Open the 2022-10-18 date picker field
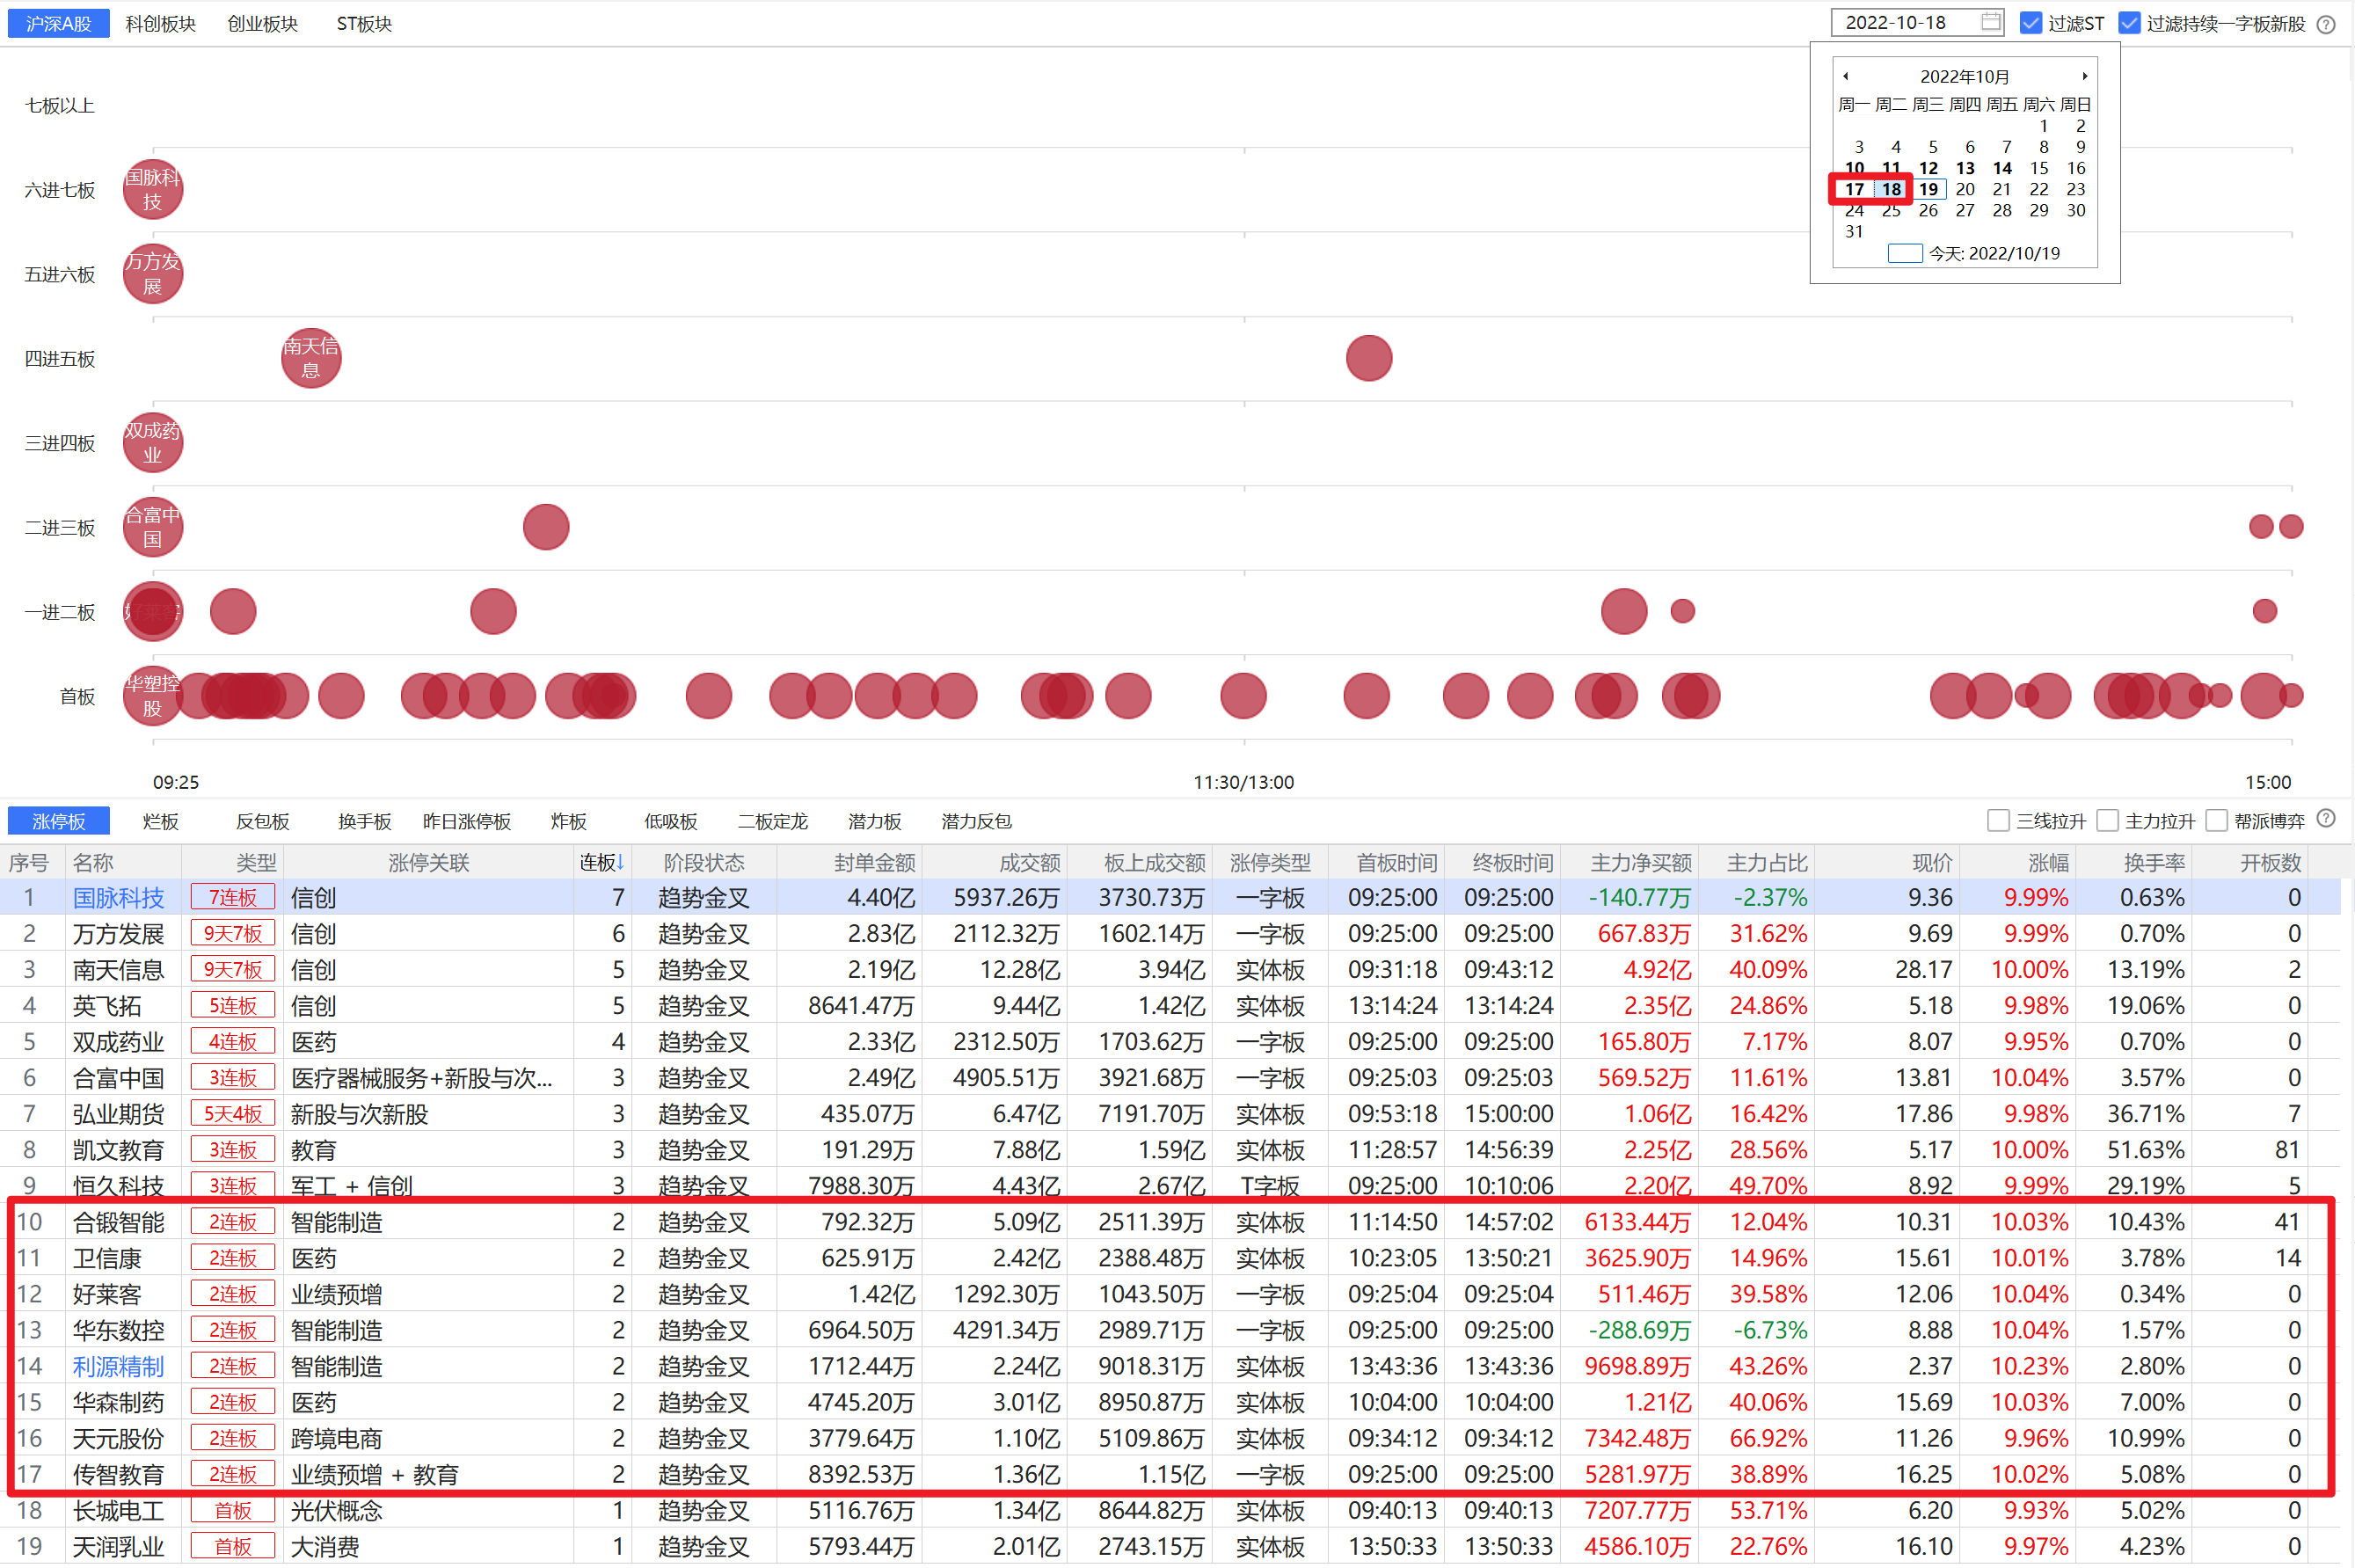Image resolution: width=2355 pixels, height=1568 pixels. coord(1918,22)
